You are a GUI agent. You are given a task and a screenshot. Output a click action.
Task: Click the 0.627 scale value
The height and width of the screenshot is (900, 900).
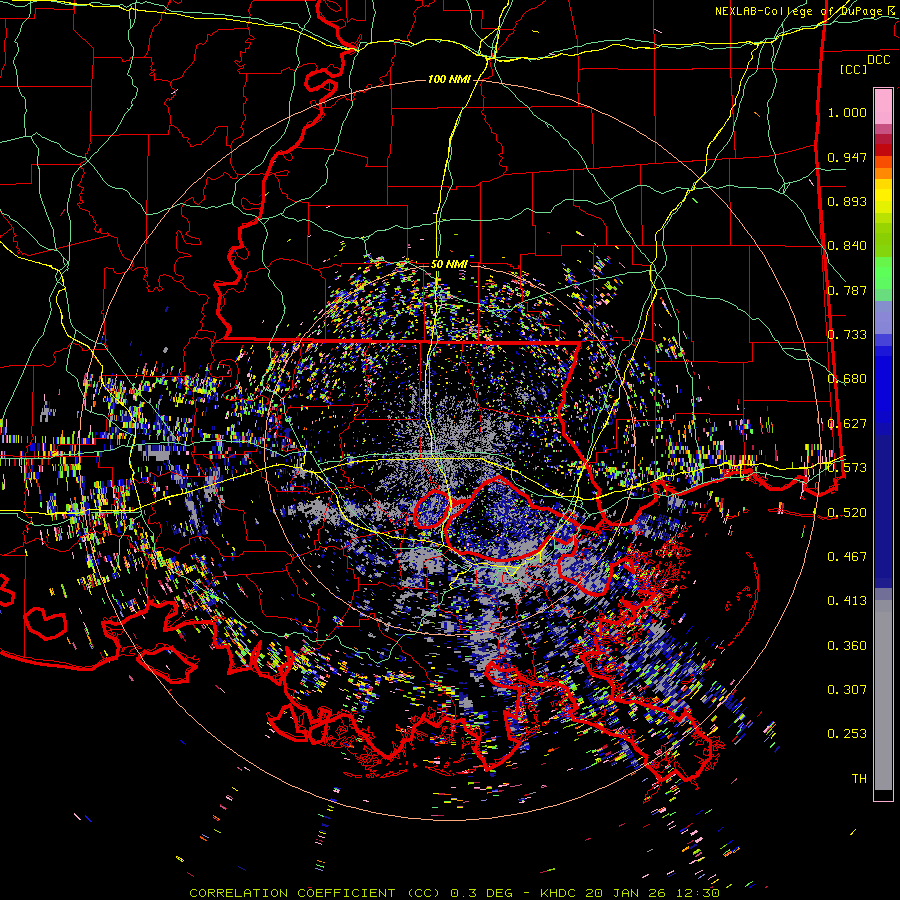[847, 424]
